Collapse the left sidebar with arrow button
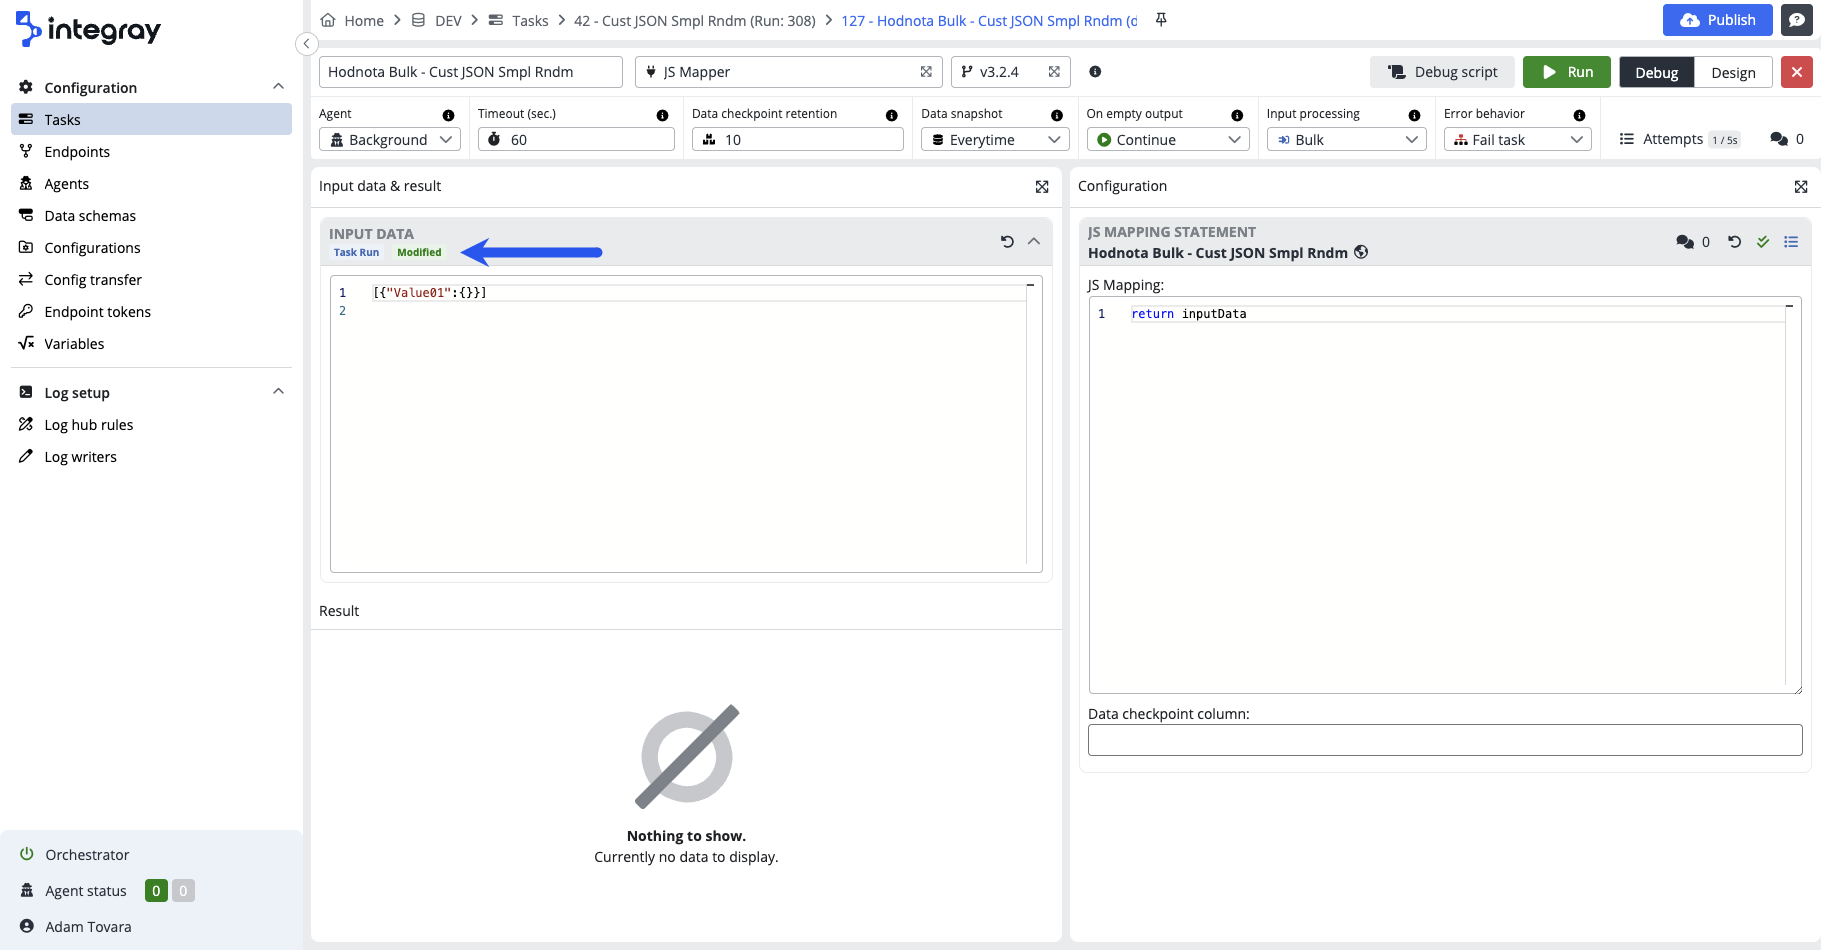Image resolution: width=1821 pixels, height=950 pixels. (307, 44)
